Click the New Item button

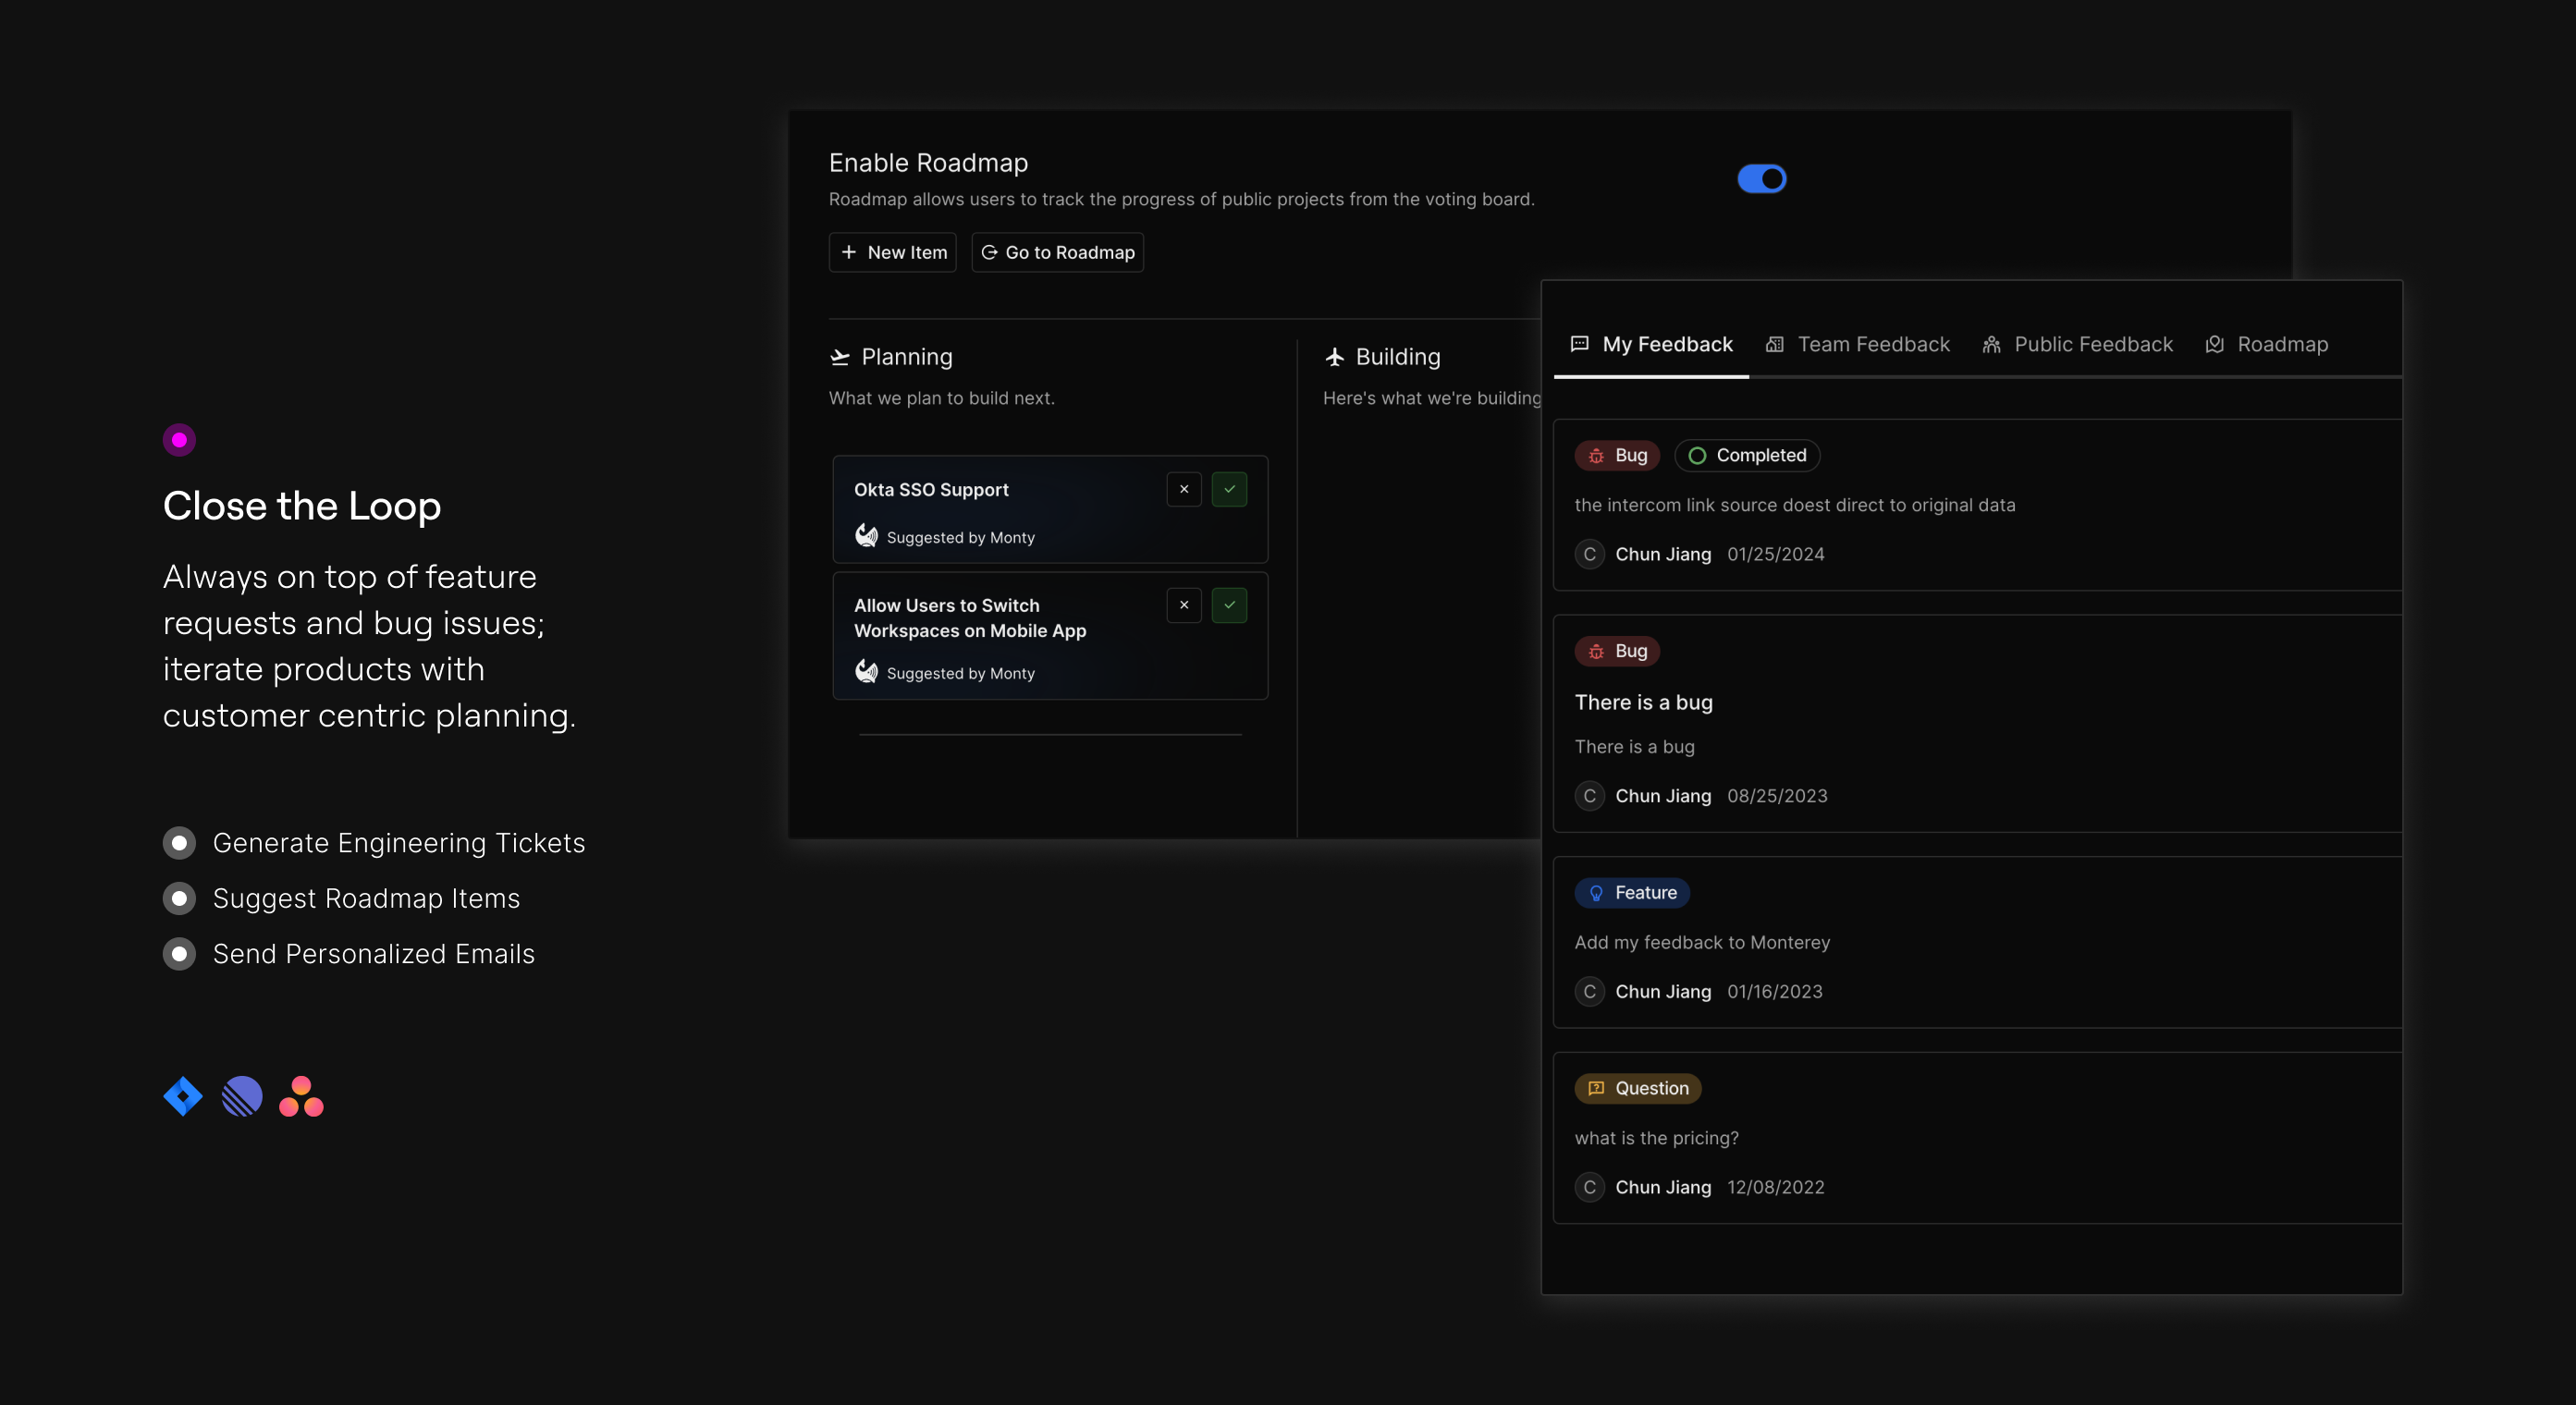(892, 252)
